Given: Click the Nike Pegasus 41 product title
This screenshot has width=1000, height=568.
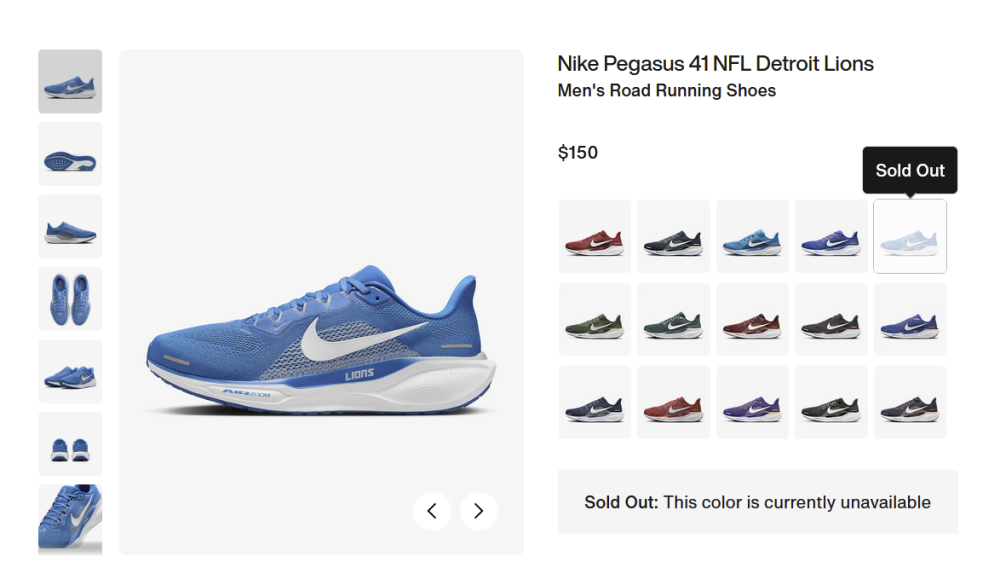Looking at the screenshot, I should tap(715, 64).
